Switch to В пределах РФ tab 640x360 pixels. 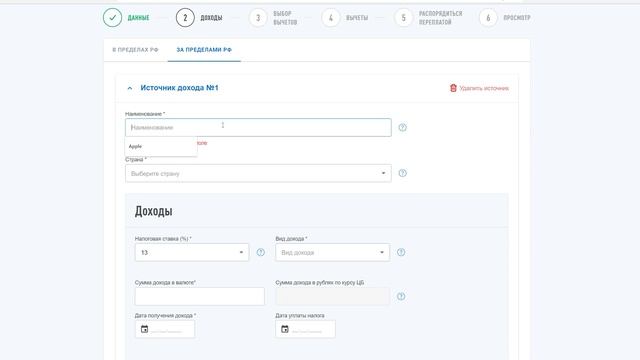[136, 50]
